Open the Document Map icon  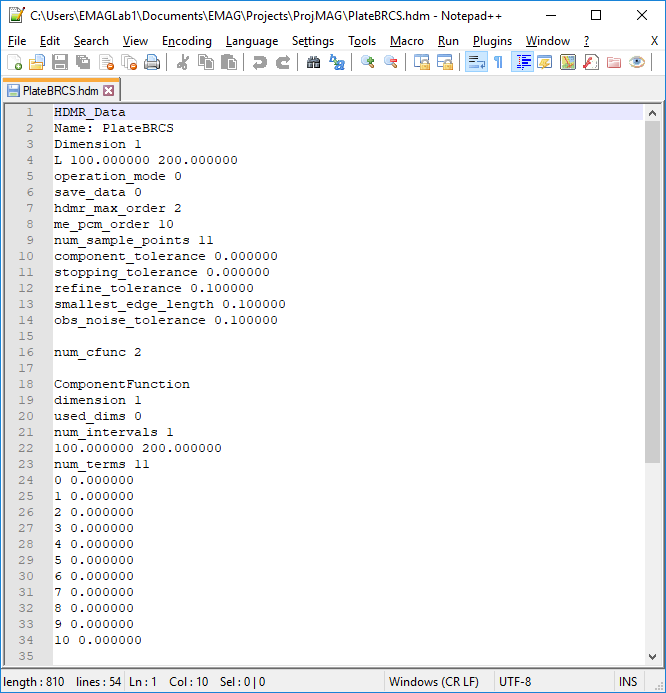pos(567,62)
